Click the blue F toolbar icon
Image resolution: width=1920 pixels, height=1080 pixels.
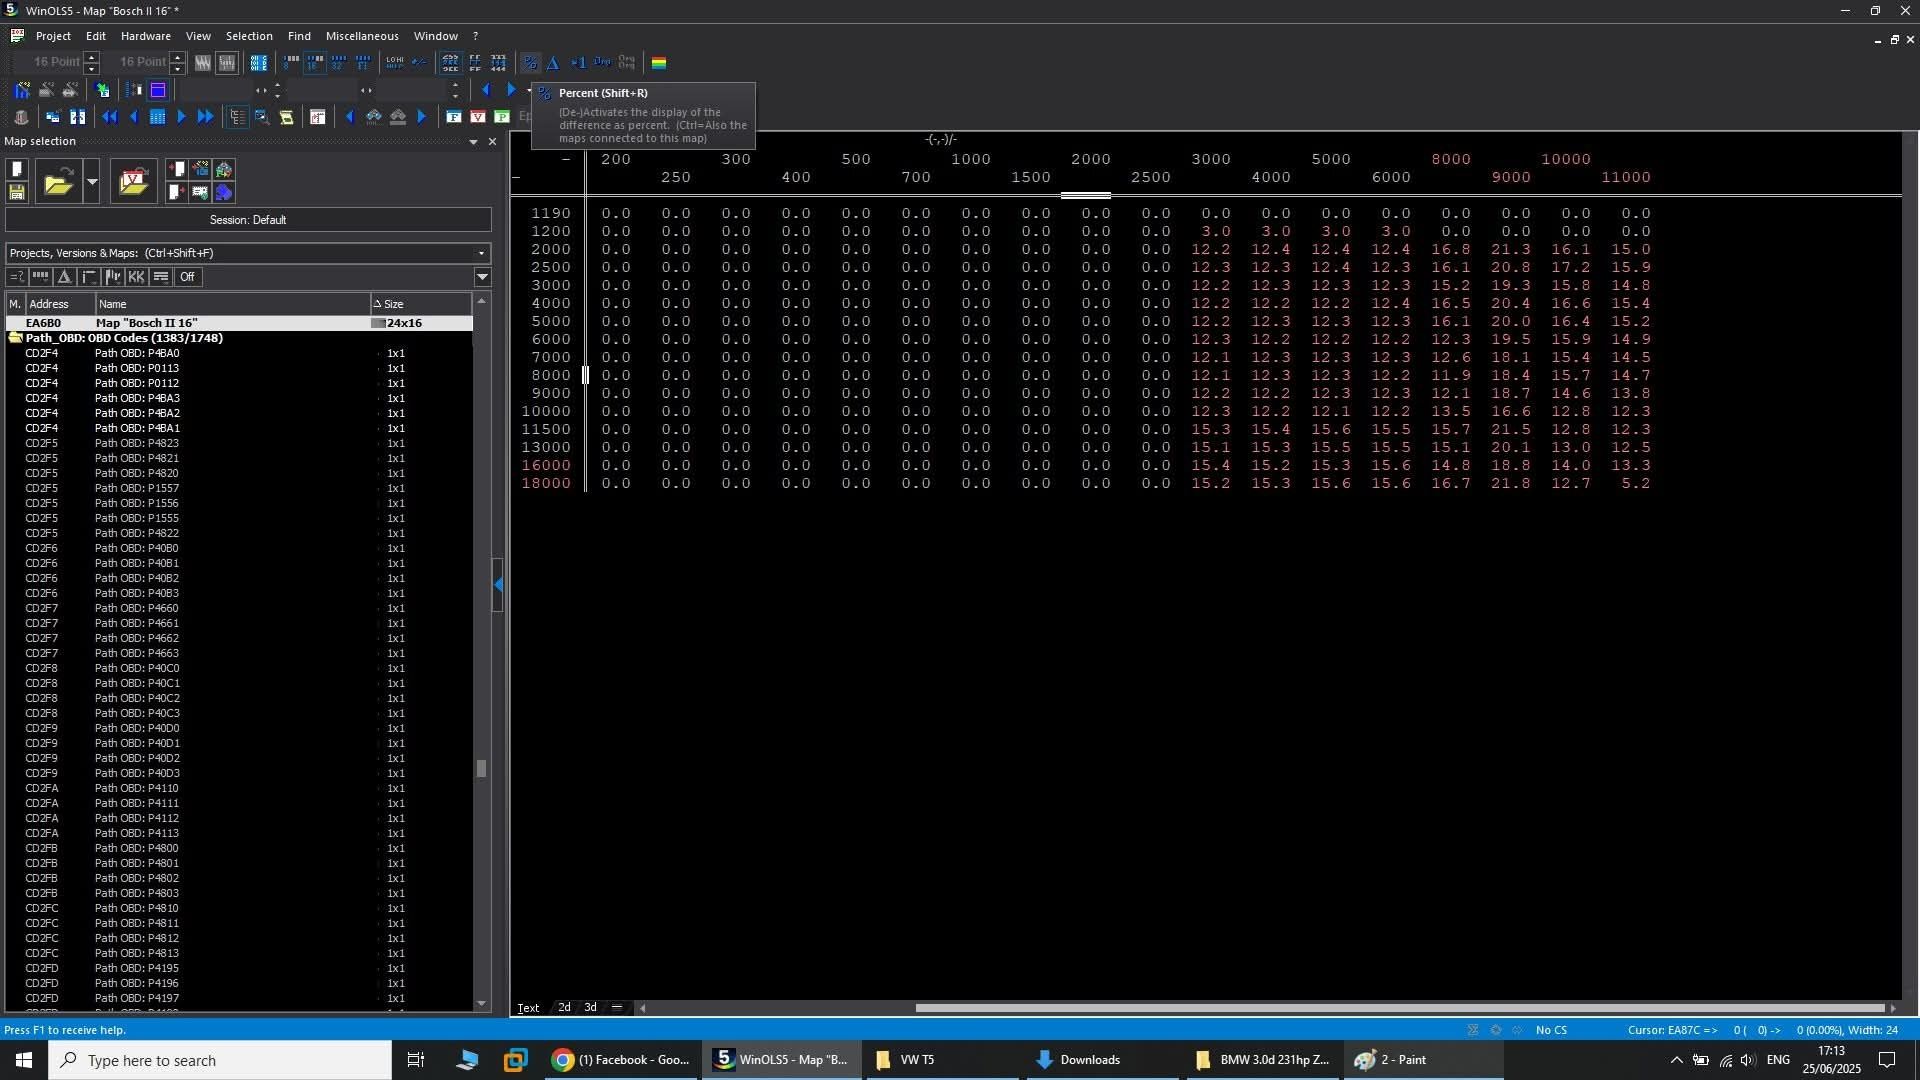tap(454, 117)
